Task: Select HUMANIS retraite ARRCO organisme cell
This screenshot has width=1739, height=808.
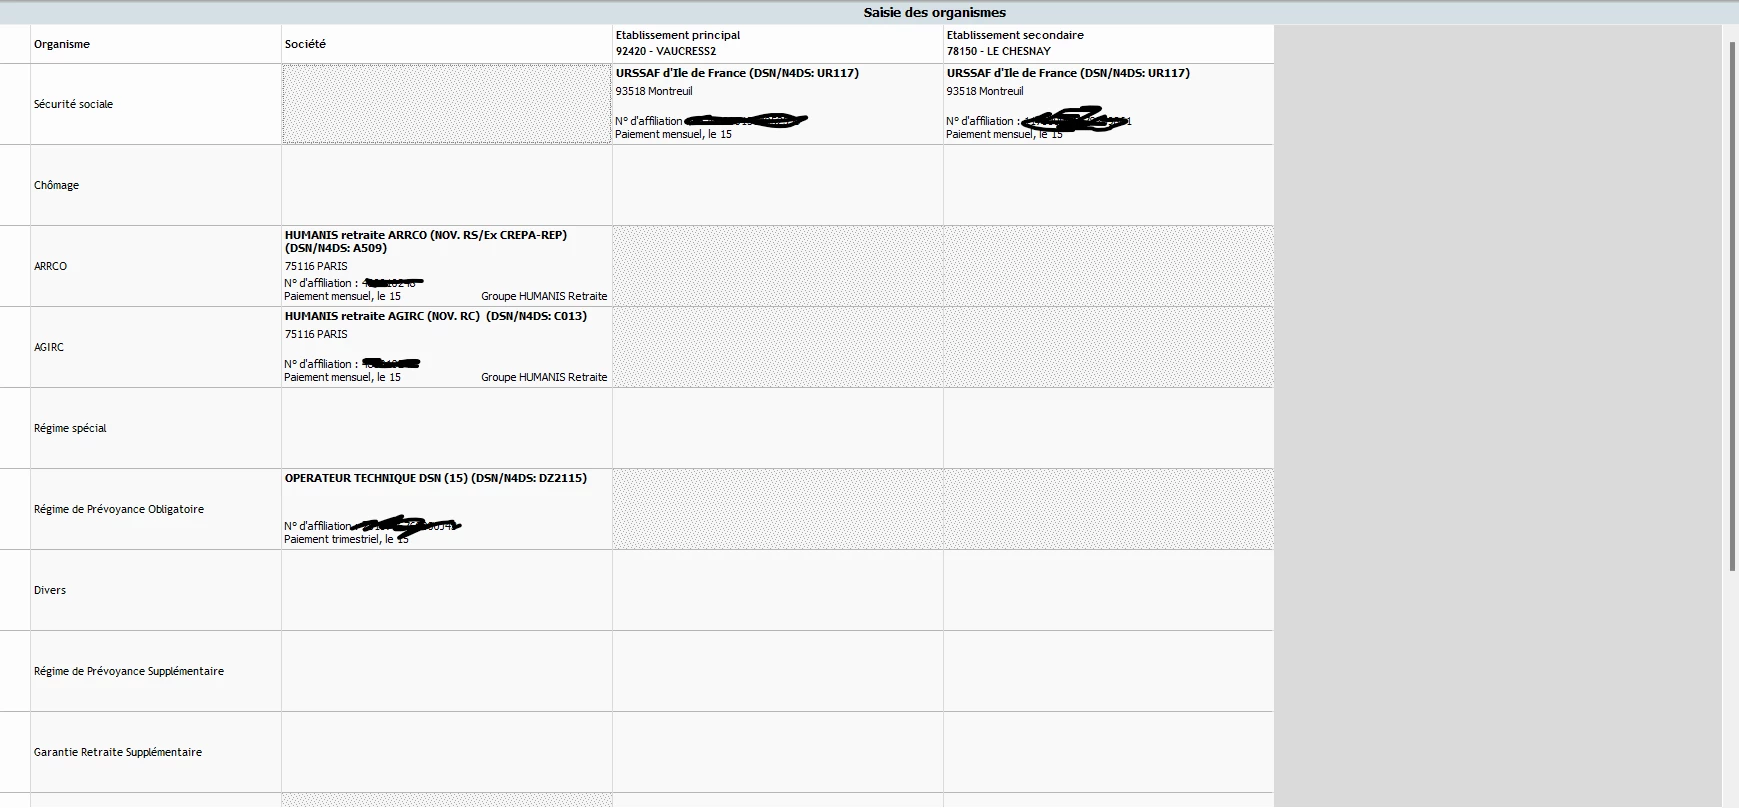Action: pyautogui.click(x=447, y=266)
